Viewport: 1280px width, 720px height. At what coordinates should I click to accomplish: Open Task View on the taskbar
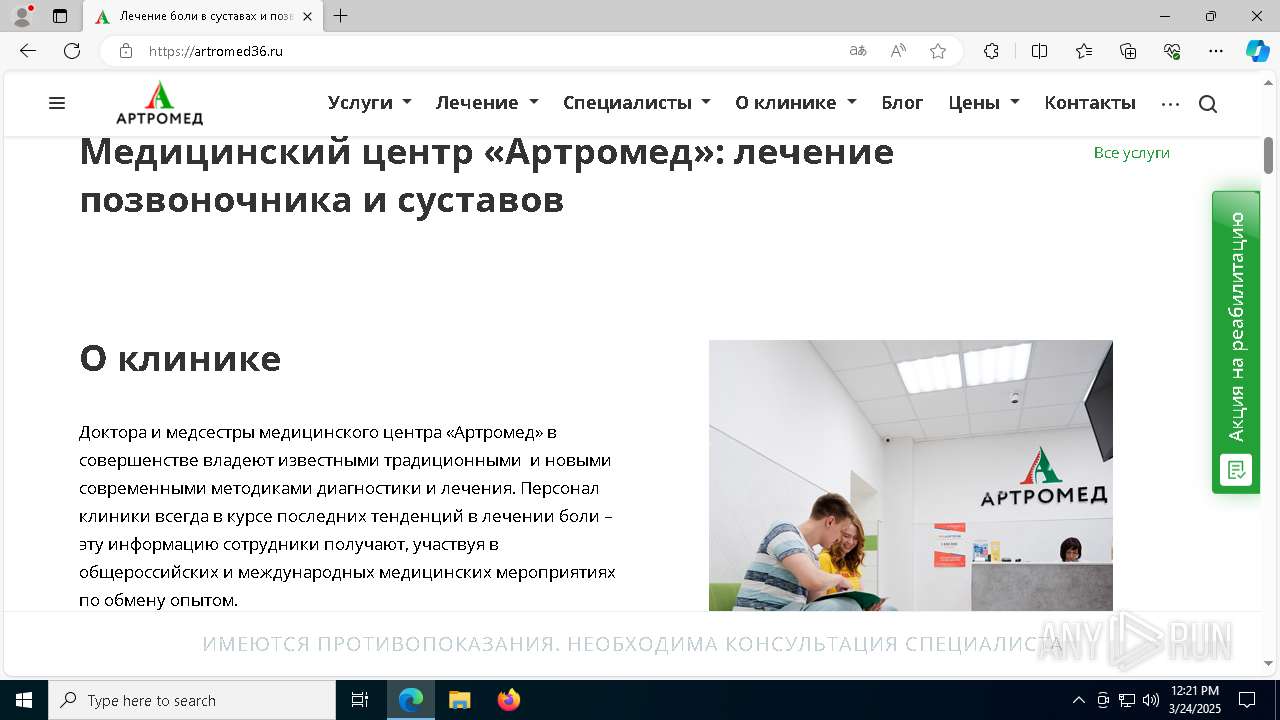[360, 700]
